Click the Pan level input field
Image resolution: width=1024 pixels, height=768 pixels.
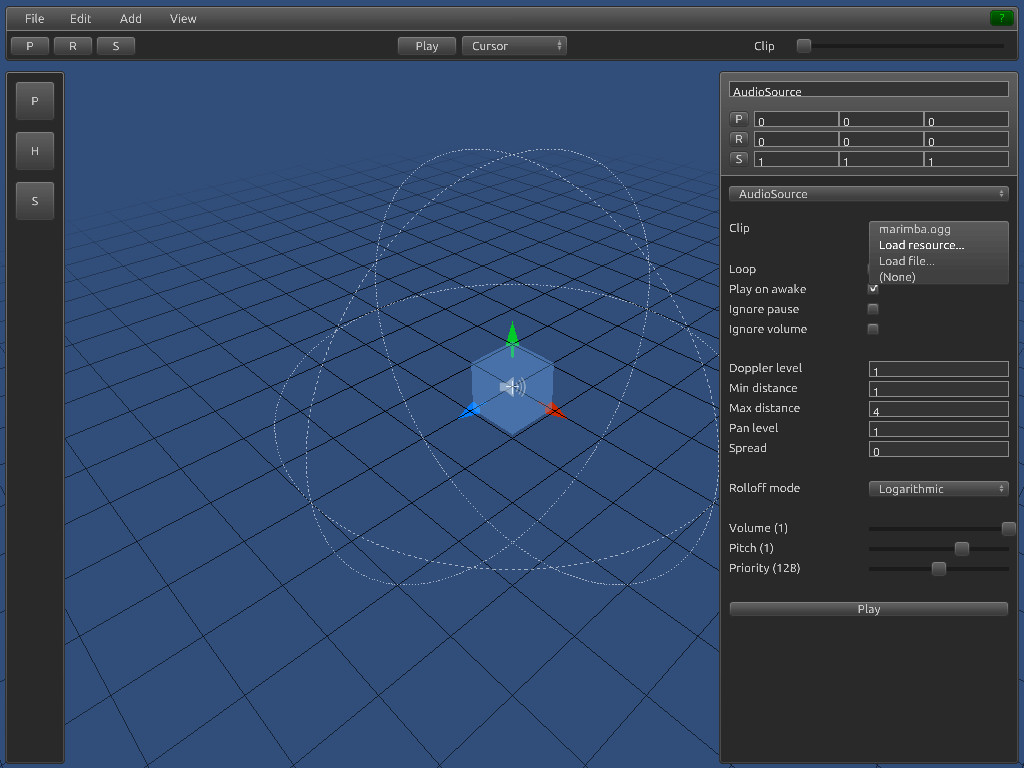pyautogui.click(x=938, y=429)
